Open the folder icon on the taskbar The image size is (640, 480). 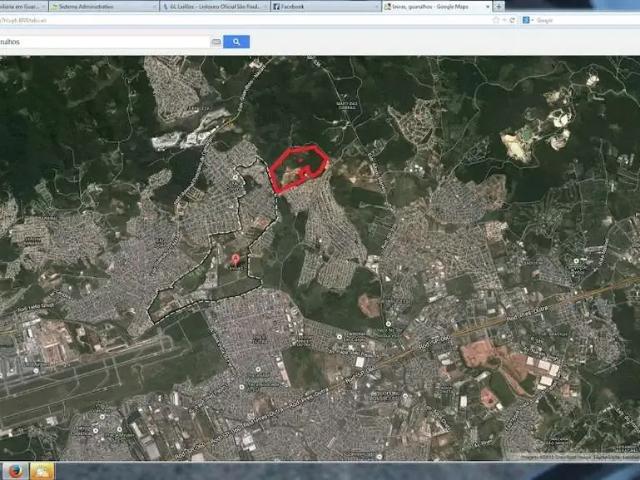[x=42, y=471]
